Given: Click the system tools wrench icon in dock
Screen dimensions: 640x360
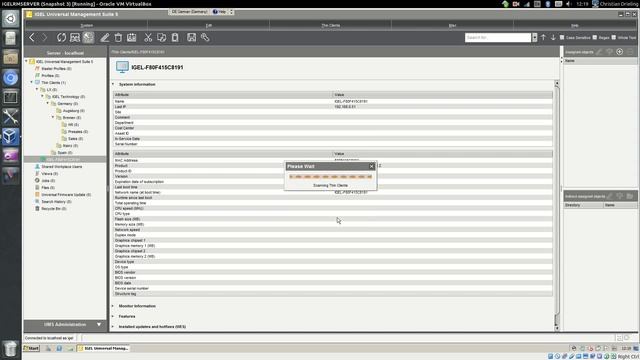Looking at the screenshot, I should tap(10, 117).
